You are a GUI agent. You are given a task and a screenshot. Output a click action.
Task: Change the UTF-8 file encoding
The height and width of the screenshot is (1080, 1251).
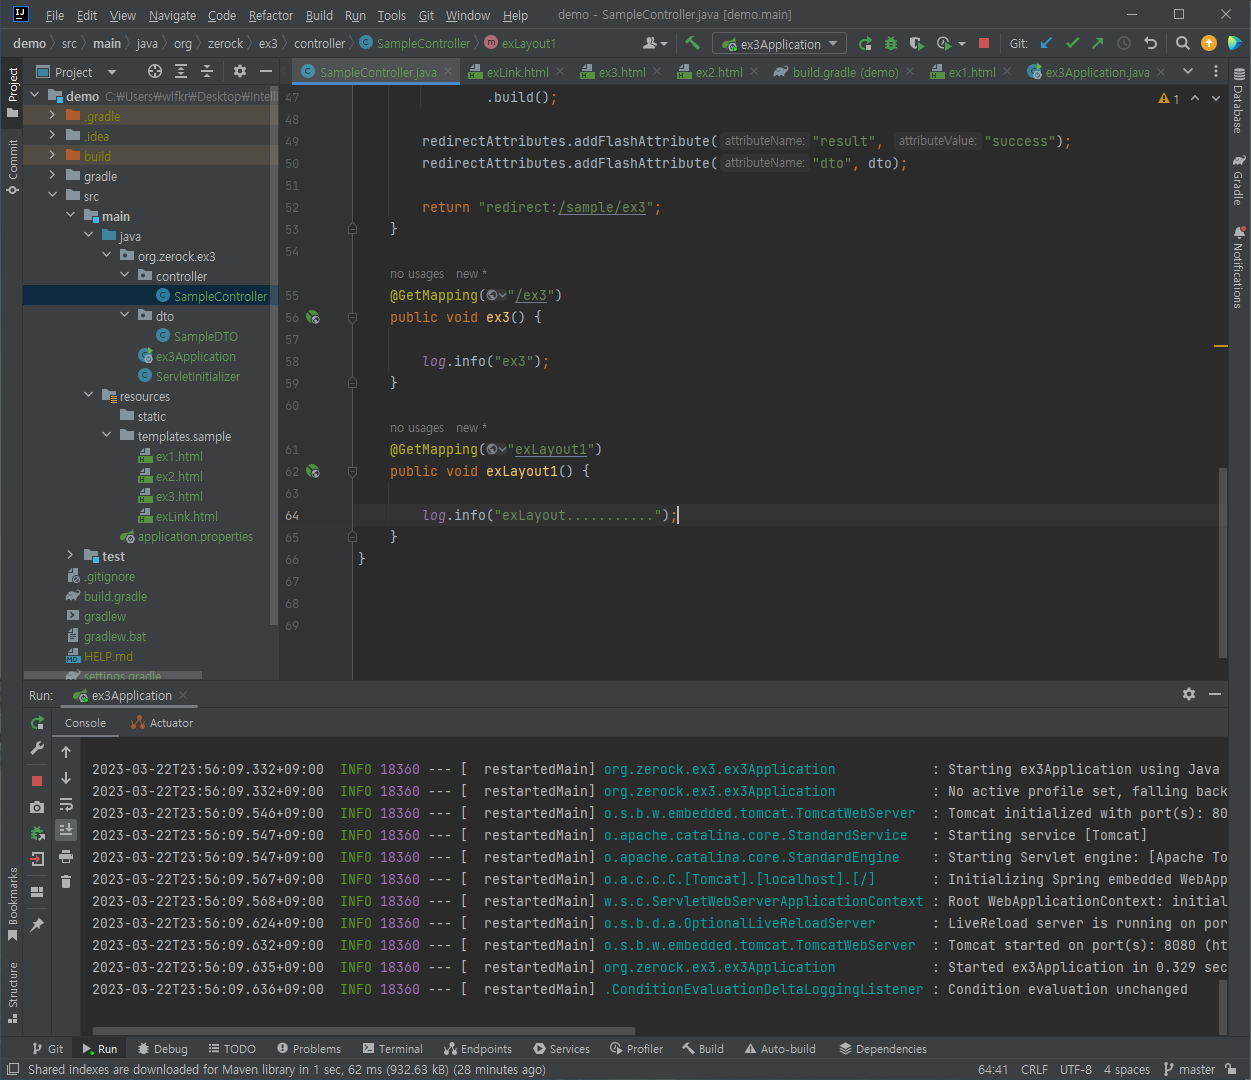coord(1076,1069)
